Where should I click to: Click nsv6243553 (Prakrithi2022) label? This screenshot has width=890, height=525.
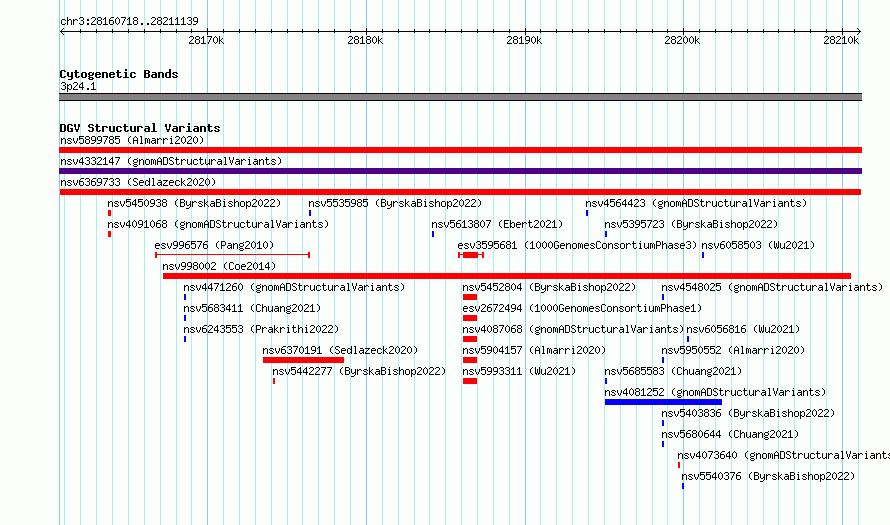pos(261,329)
